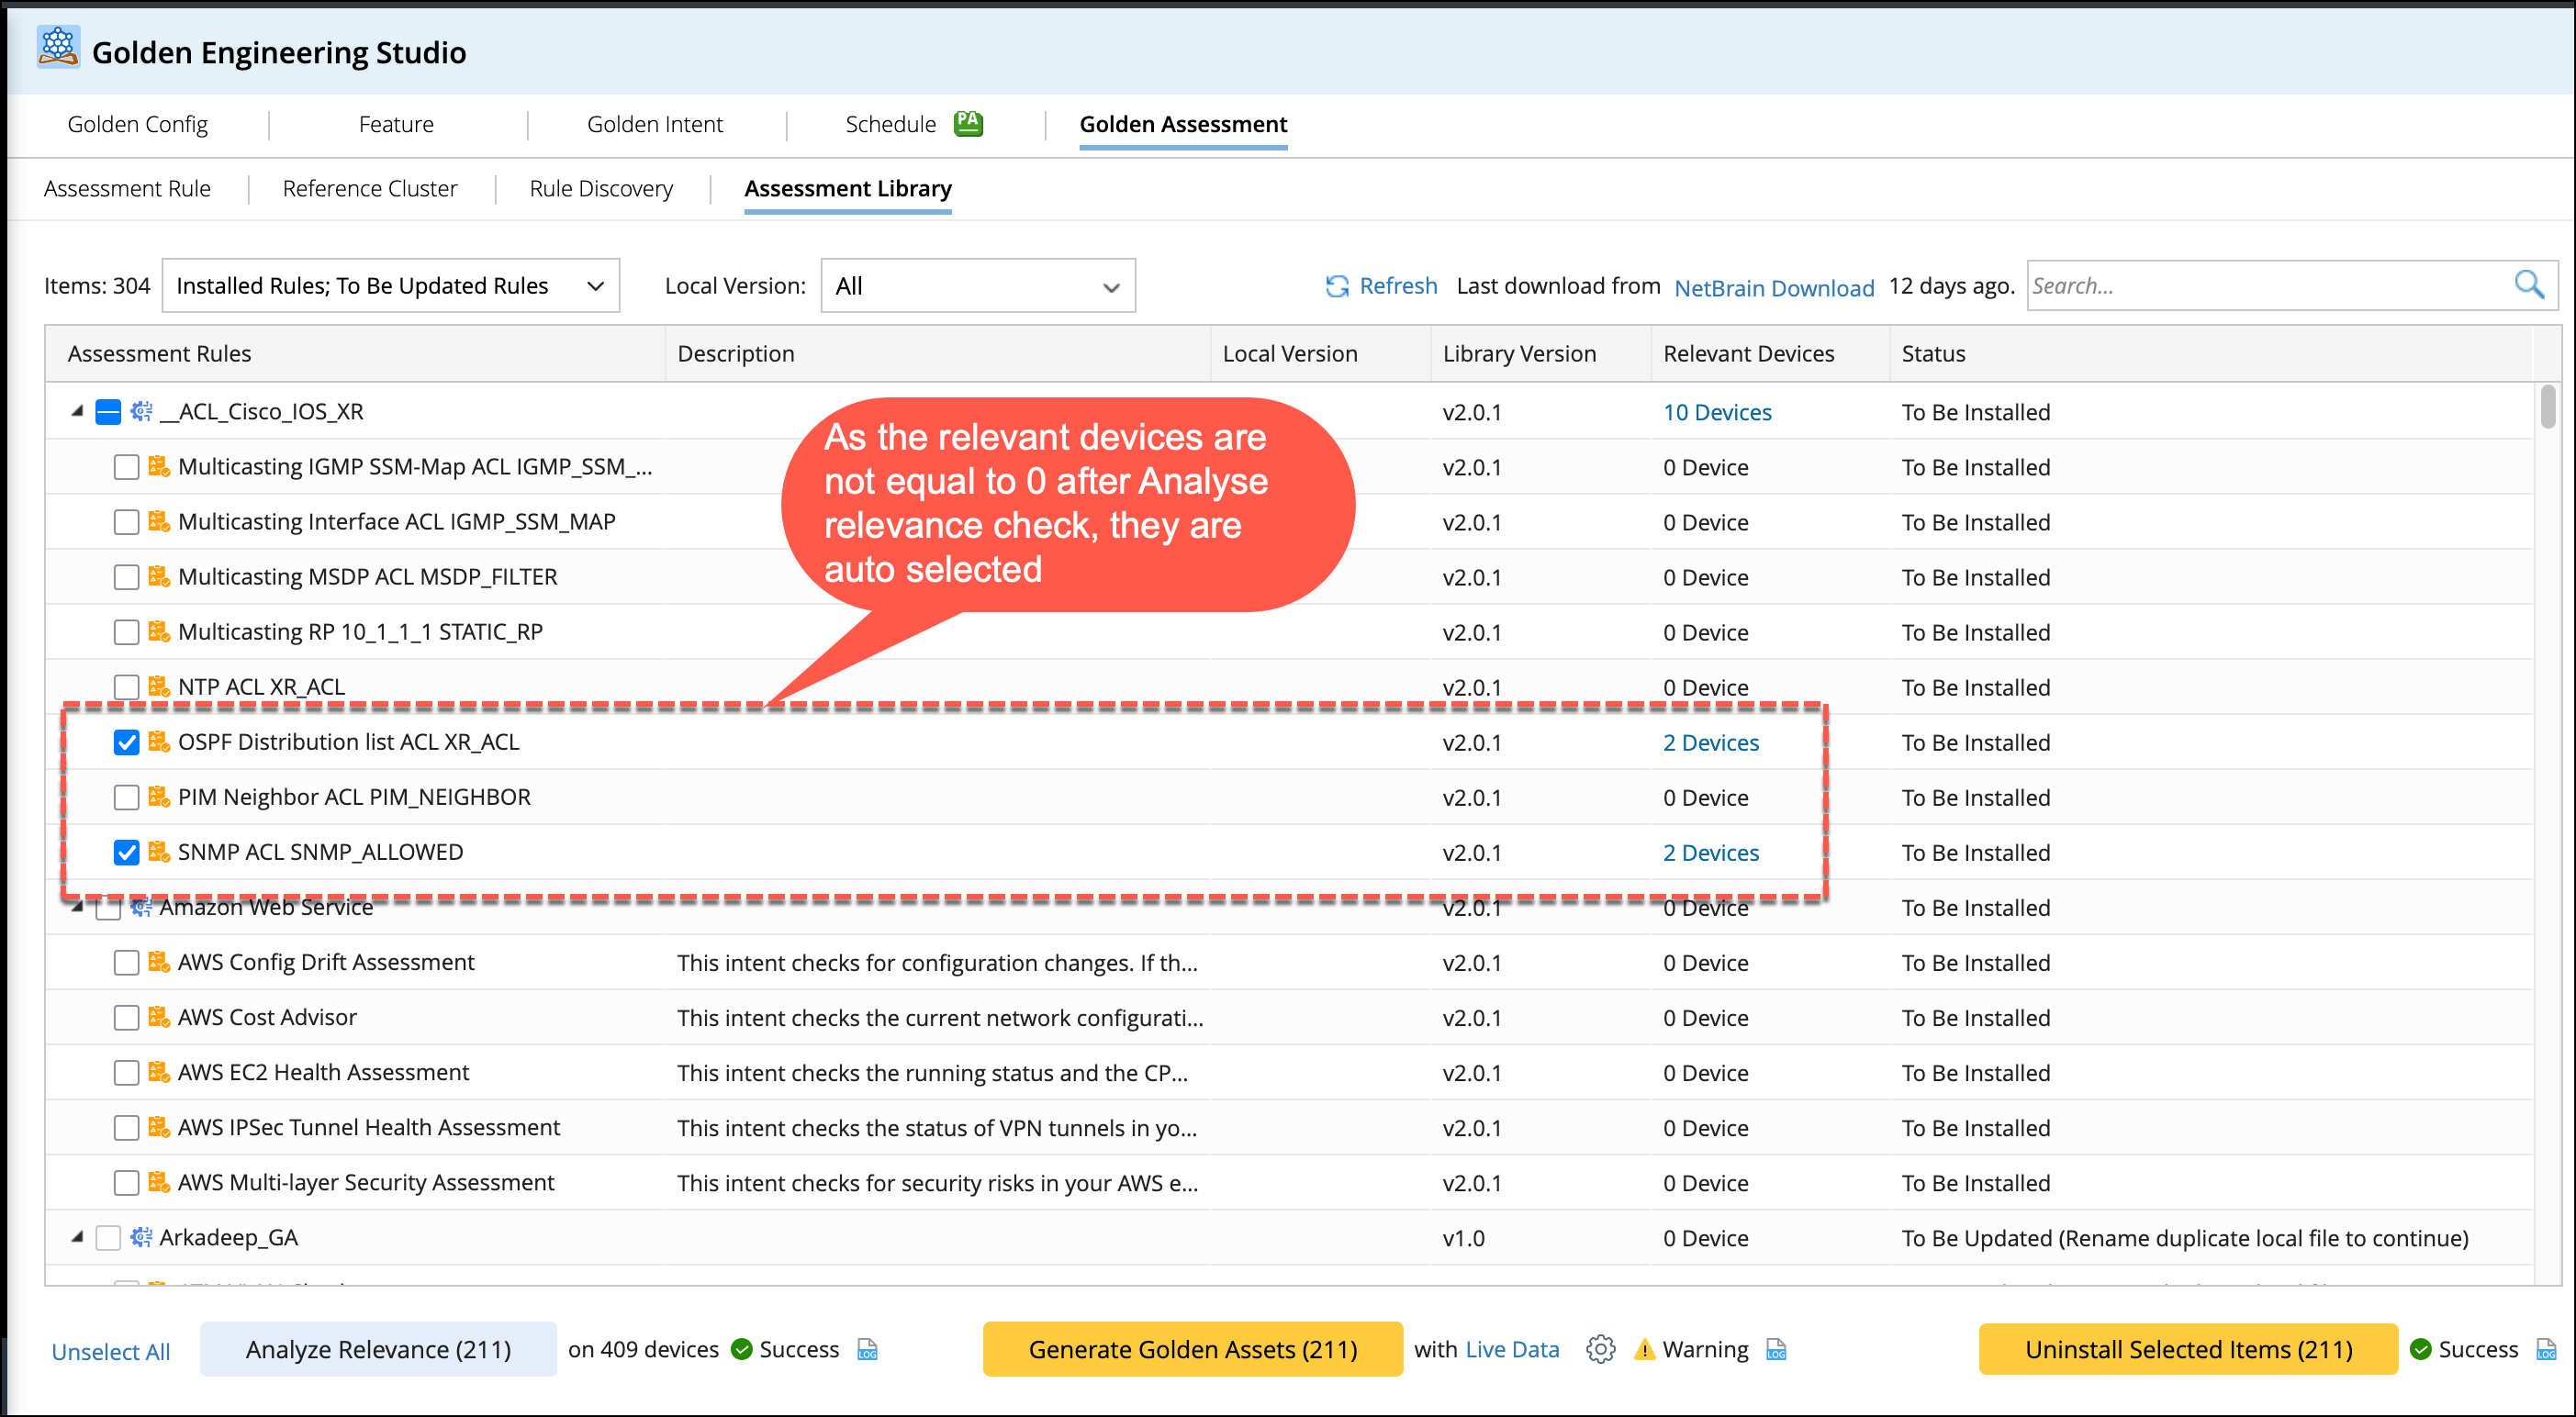The height and width of the screenshot is (1417, 2576).
Task: Click the PA badge icon next to Schedule
Action: 967,123
